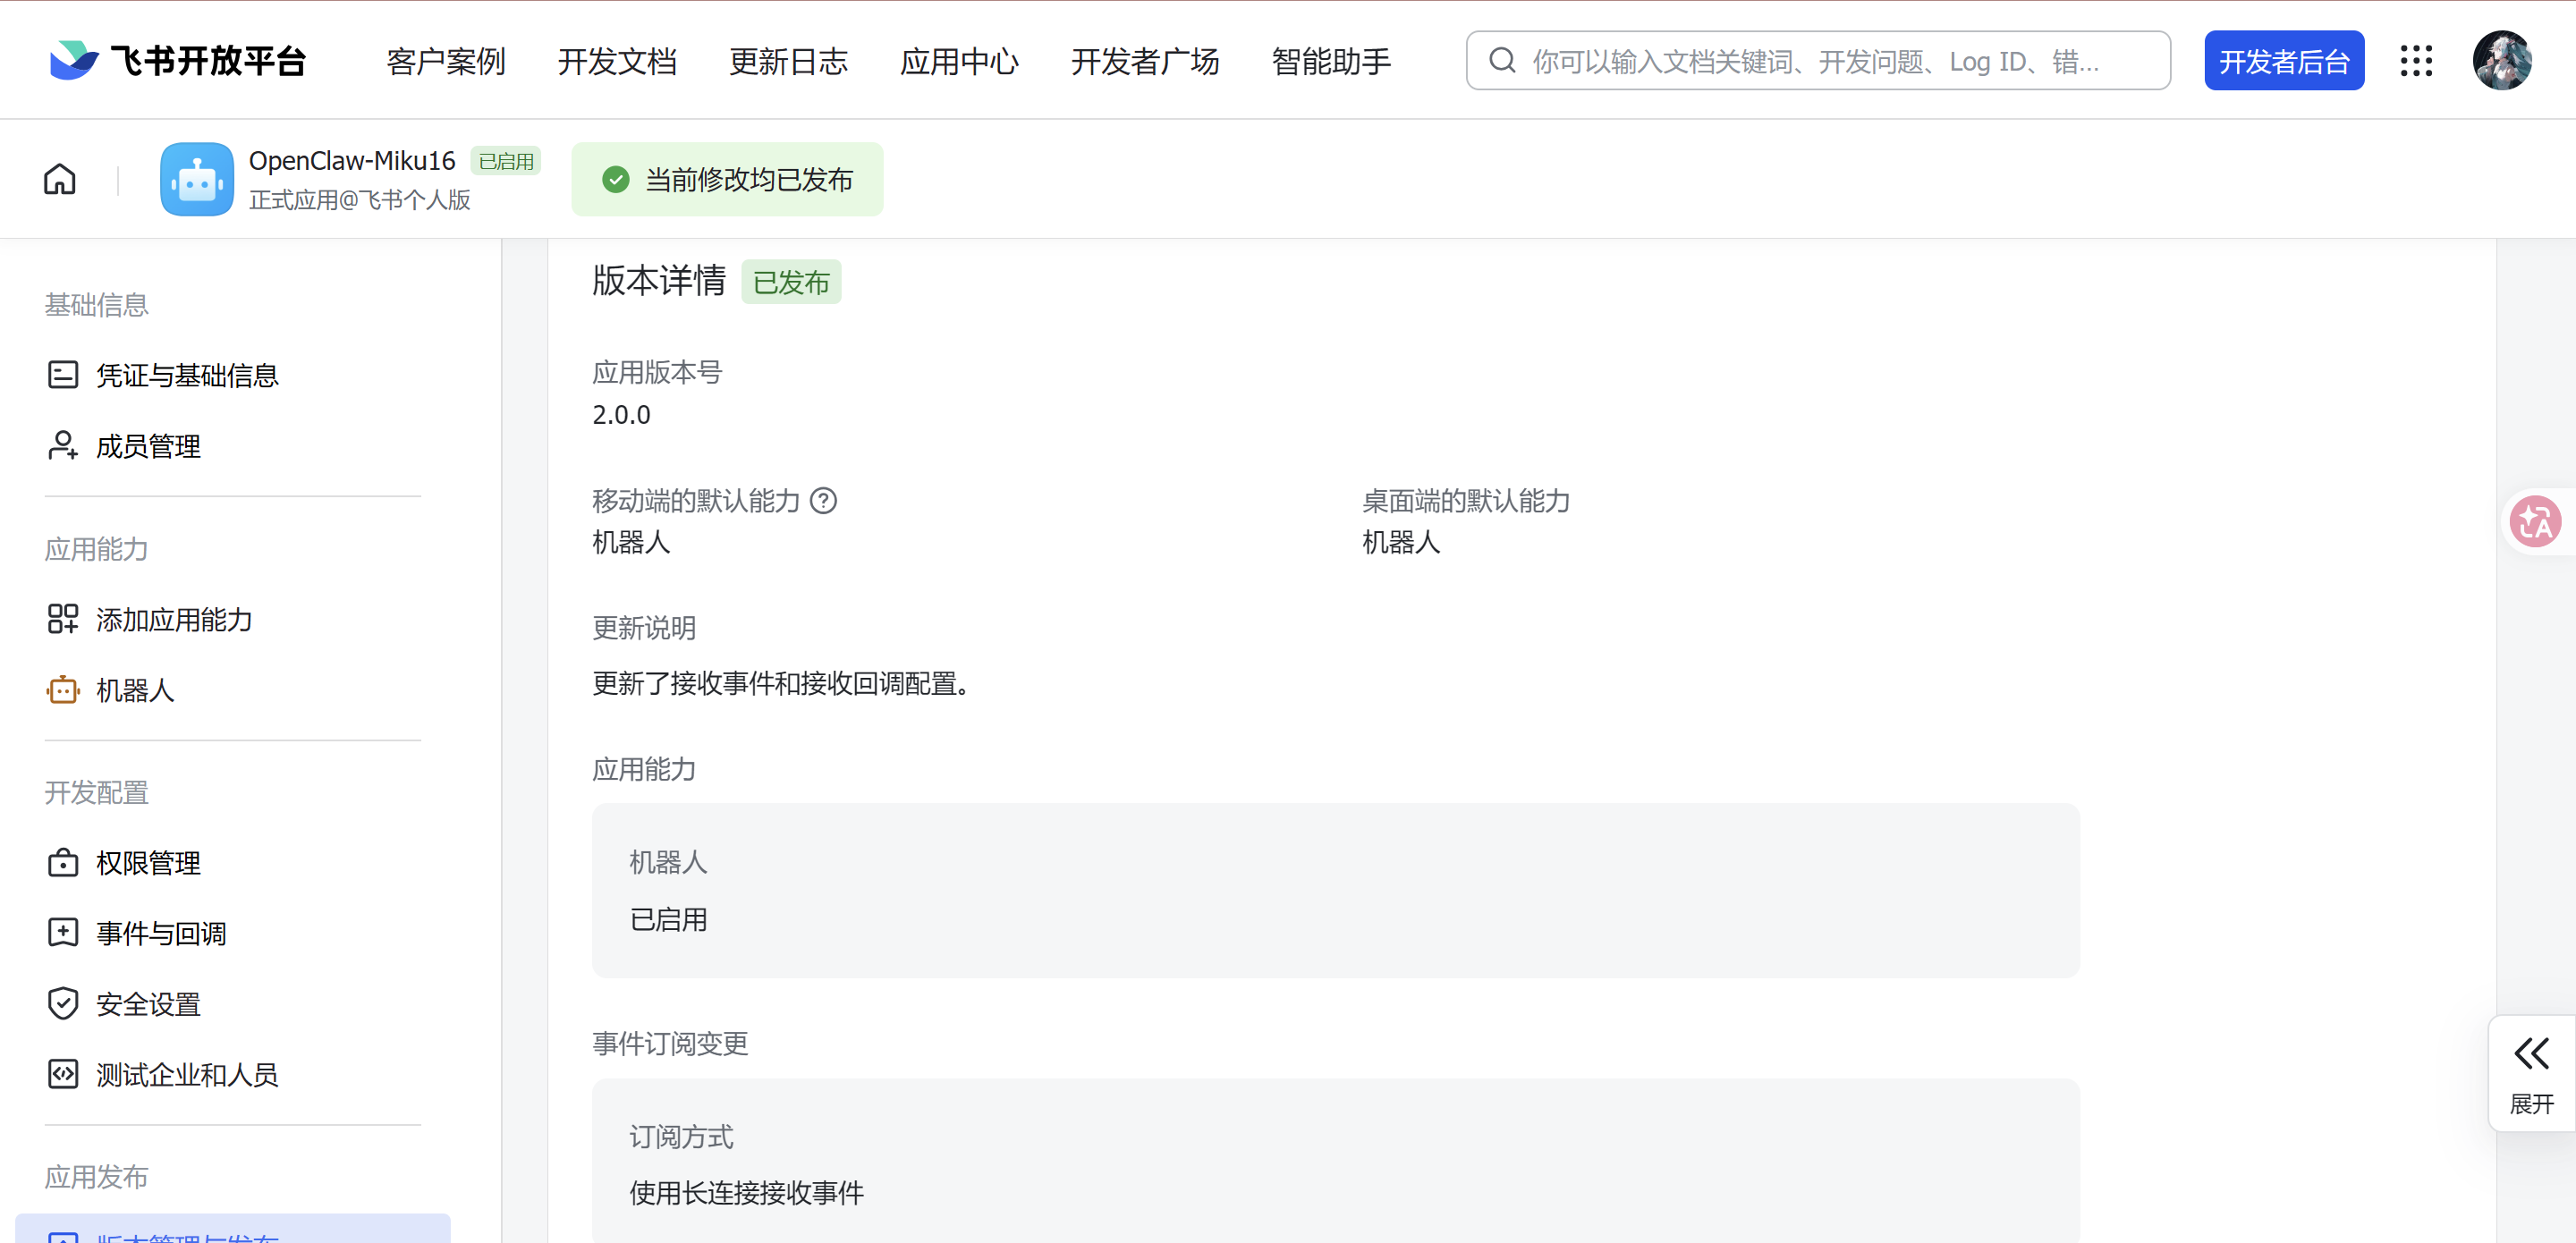Image resolution: width=2576 pixels, height=1243 pixels.
Task: Open 测试企业和人员 in the sidebar
Action: click(x=187, y=1074)
